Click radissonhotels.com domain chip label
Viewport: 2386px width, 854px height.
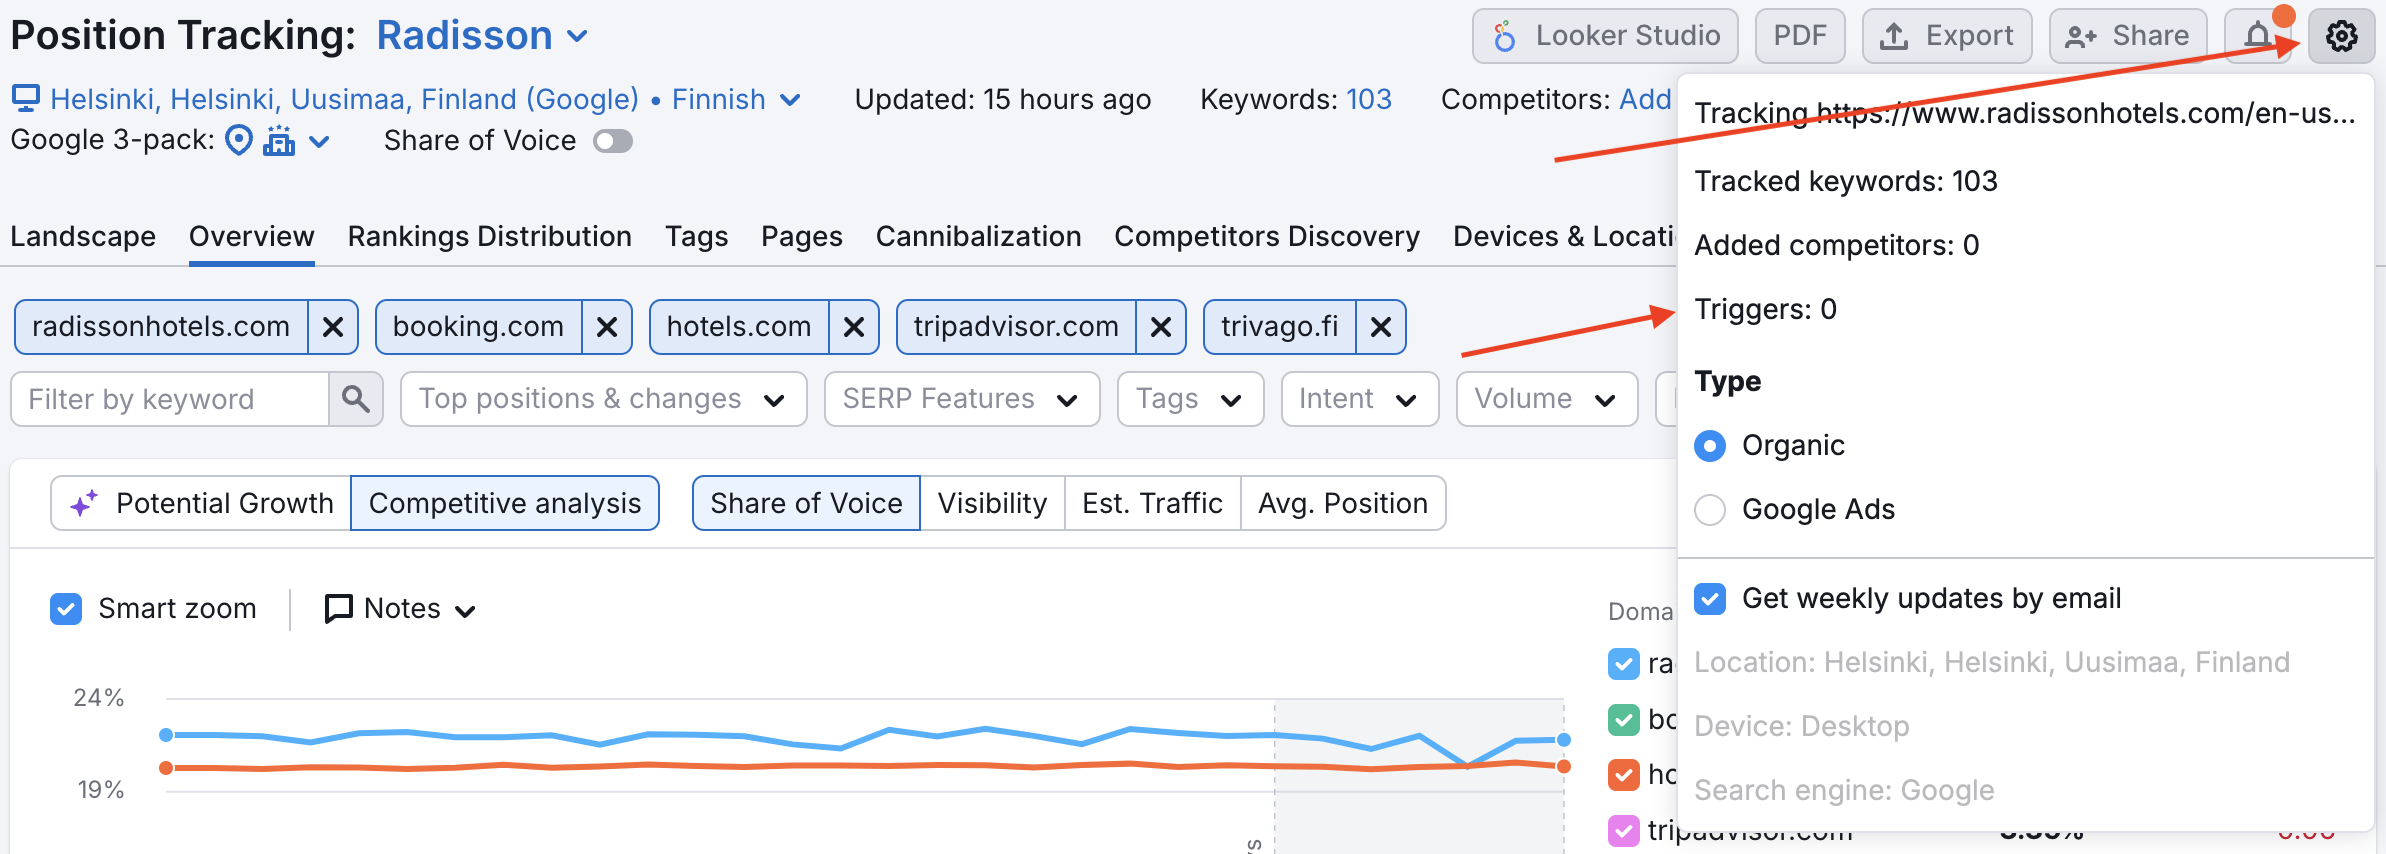(161, 327)
